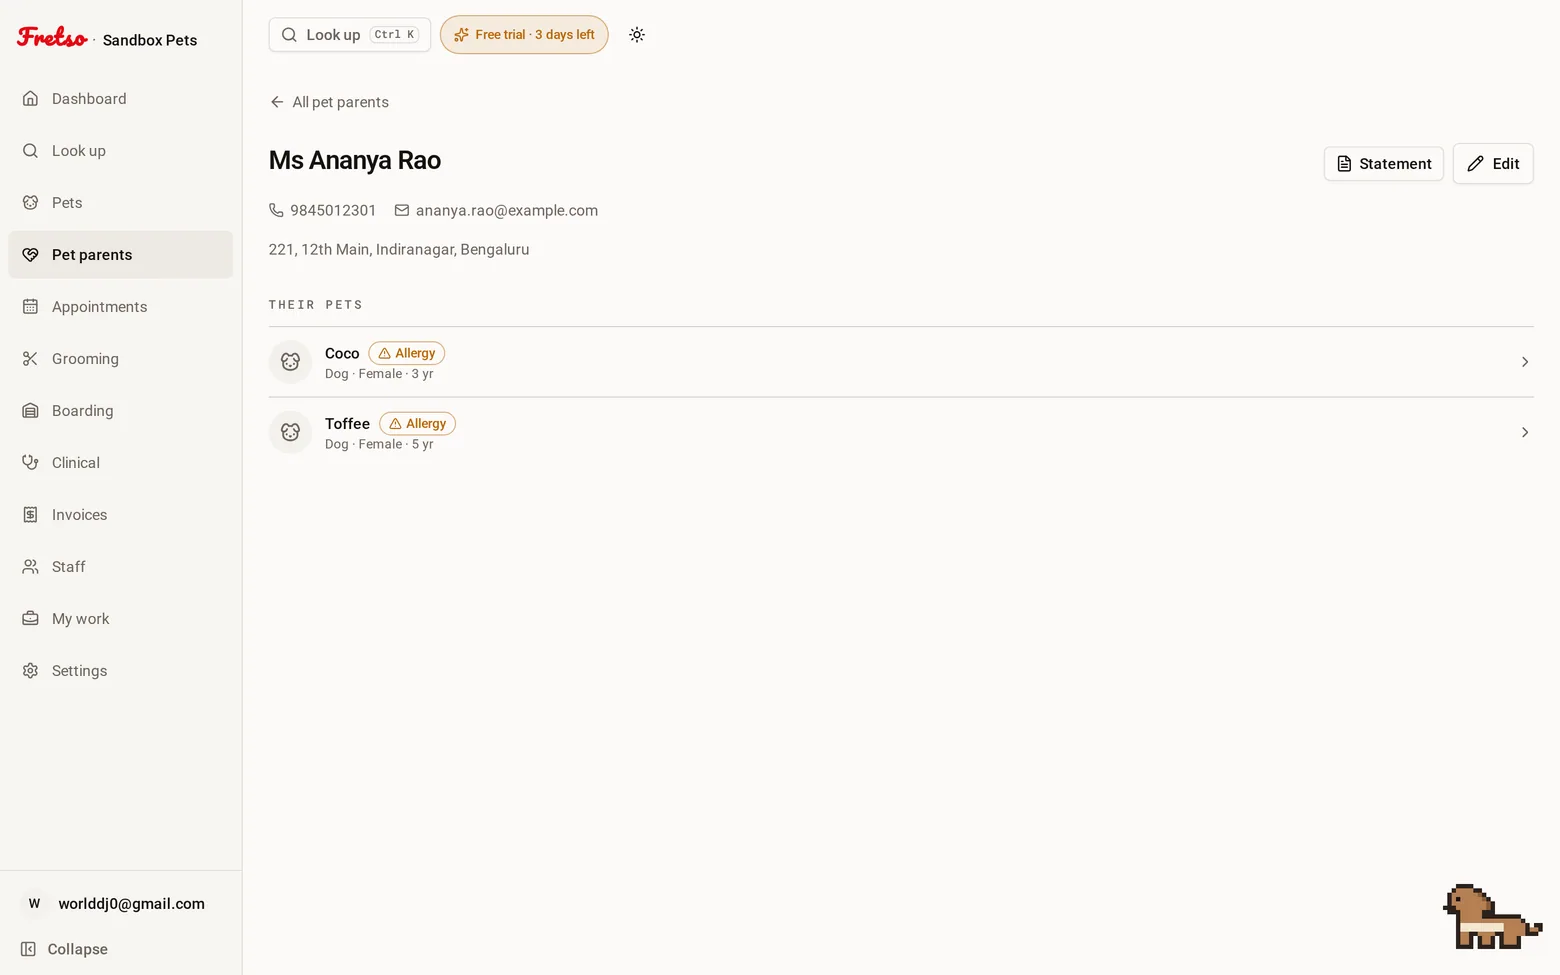The width and height of the screenshot is (1560, 975).
Task: Click the email ananya.rao@example.com
Action: (507, 211)
